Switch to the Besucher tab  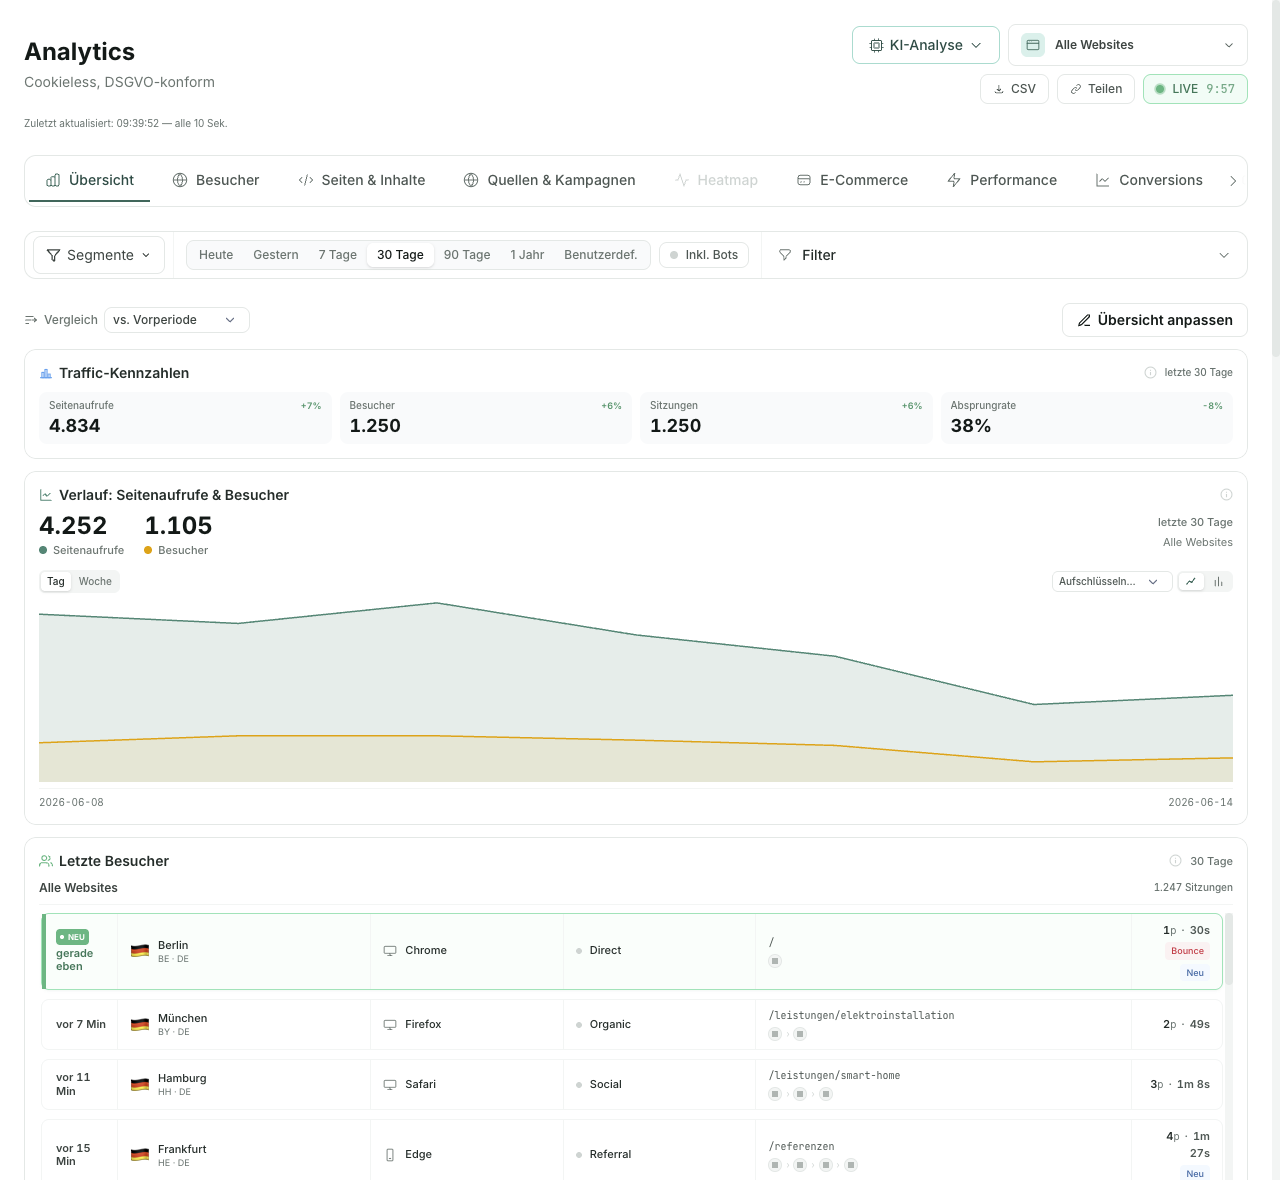pyautogui.click(x=216, y=180)
